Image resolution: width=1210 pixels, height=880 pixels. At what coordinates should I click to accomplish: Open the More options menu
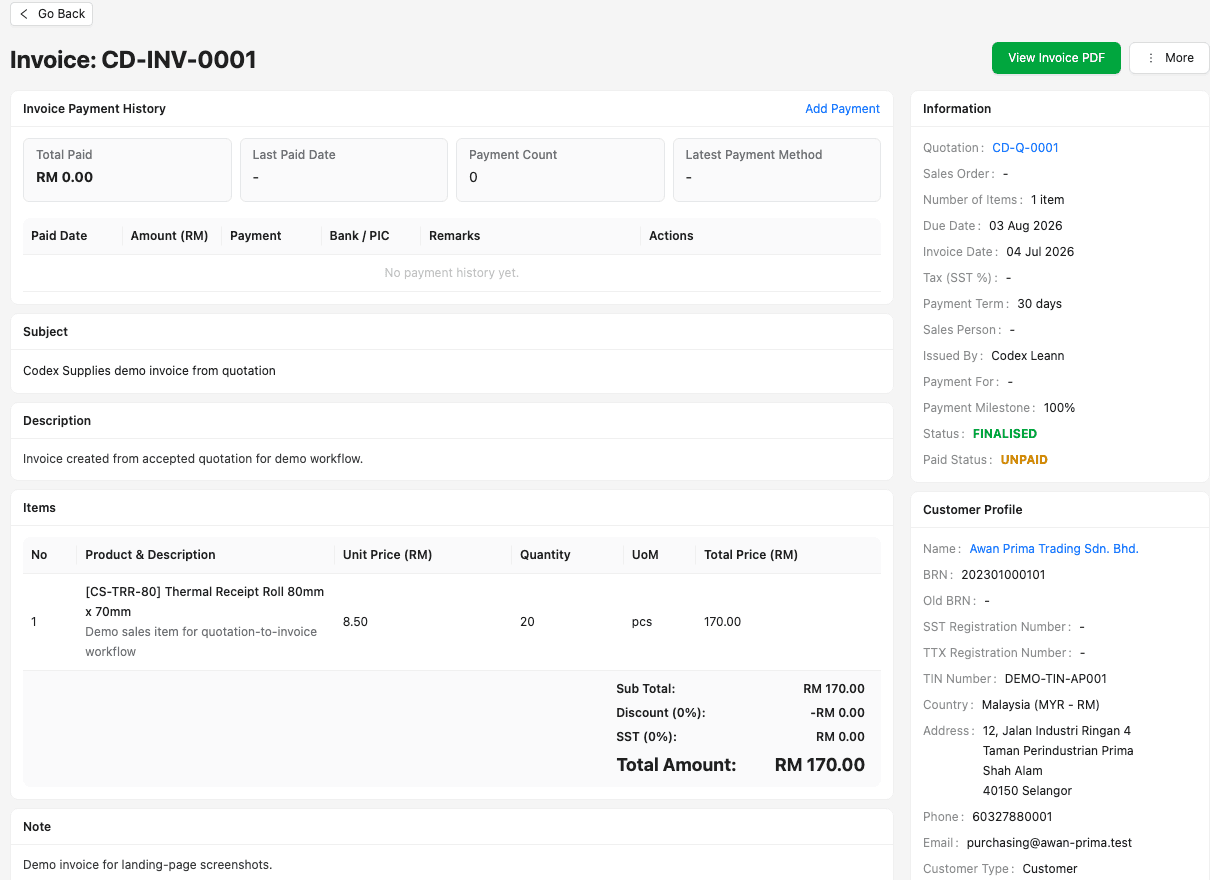[1169, 58]
